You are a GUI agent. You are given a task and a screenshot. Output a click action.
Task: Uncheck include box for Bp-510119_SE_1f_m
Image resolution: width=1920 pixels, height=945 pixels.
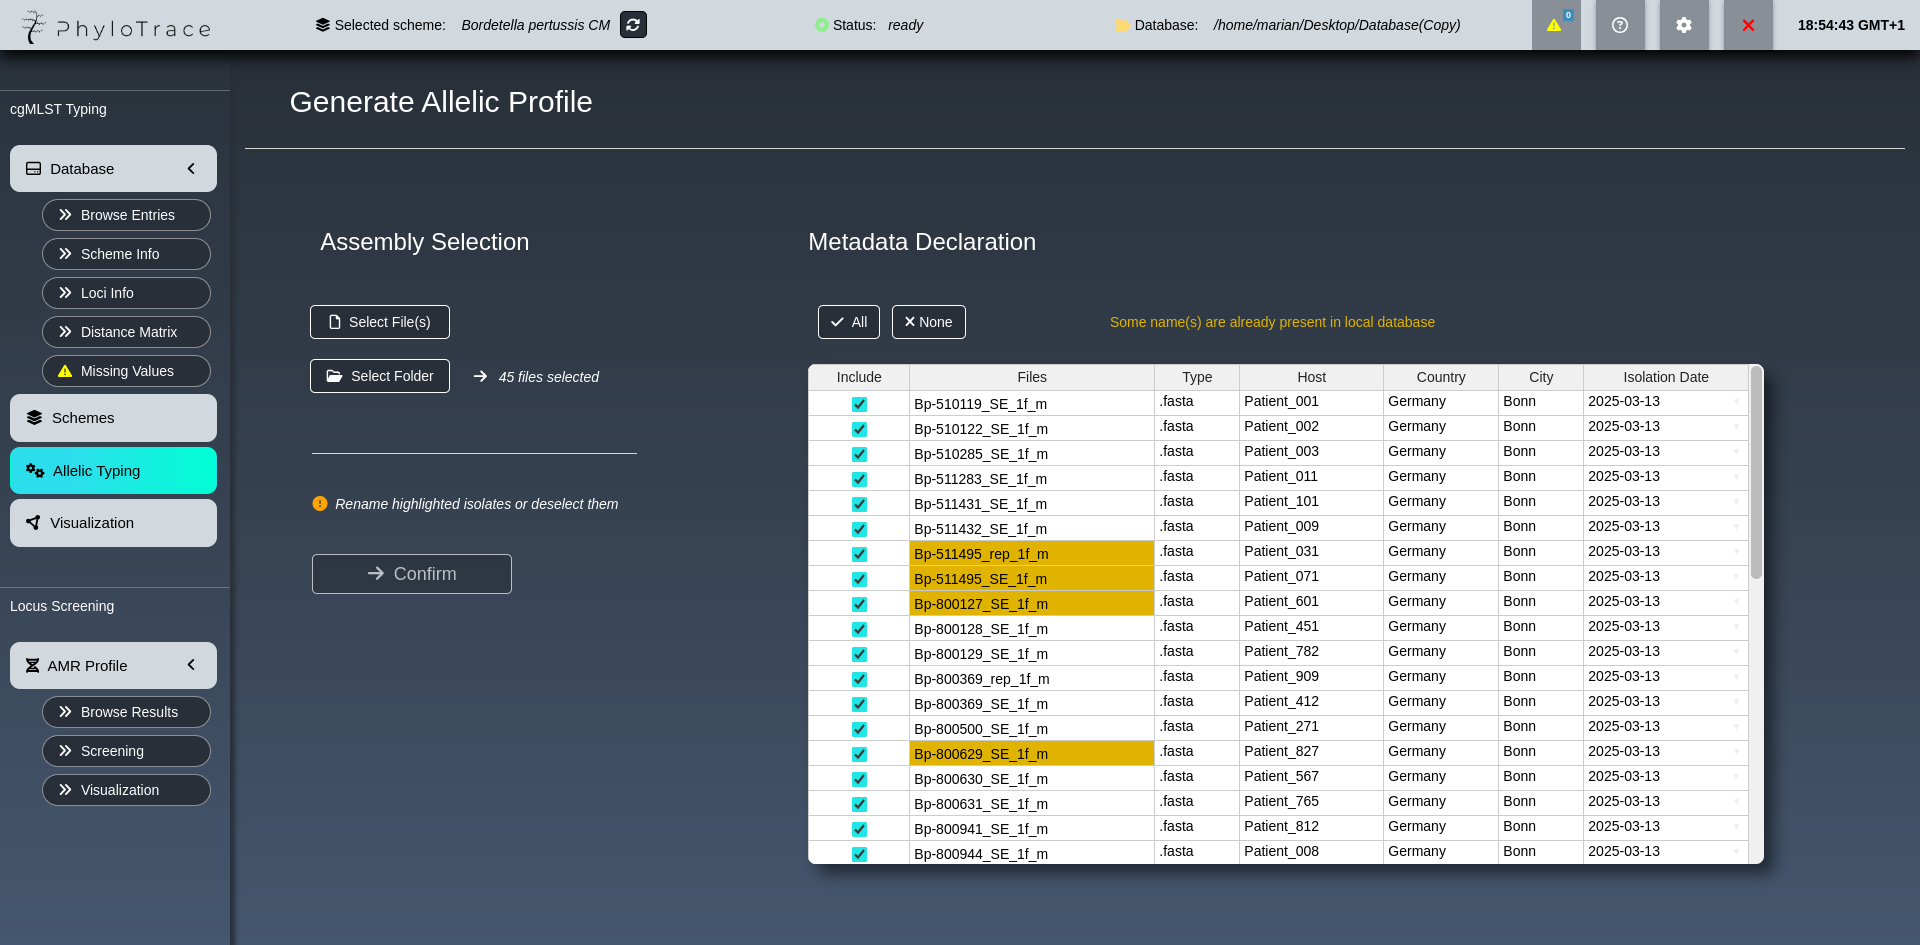pos(859,404)
